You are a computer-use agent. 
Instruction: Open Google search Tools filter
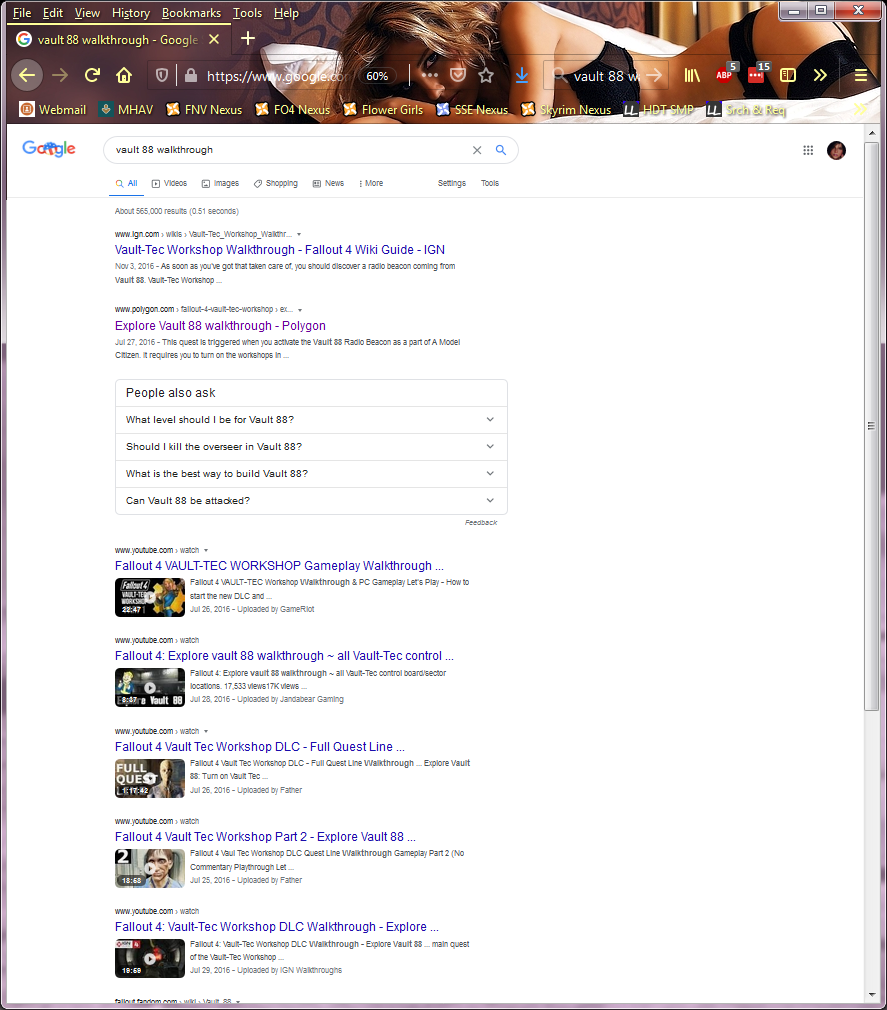click(x=490, y=184)
